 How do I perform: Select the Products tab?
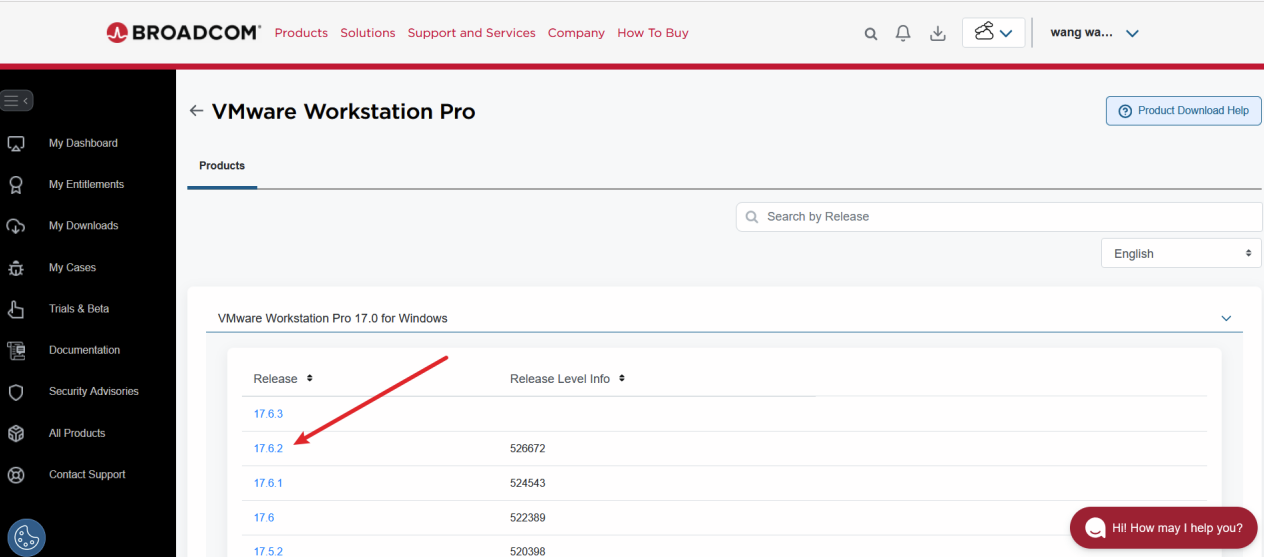click(x=222, y=166)
